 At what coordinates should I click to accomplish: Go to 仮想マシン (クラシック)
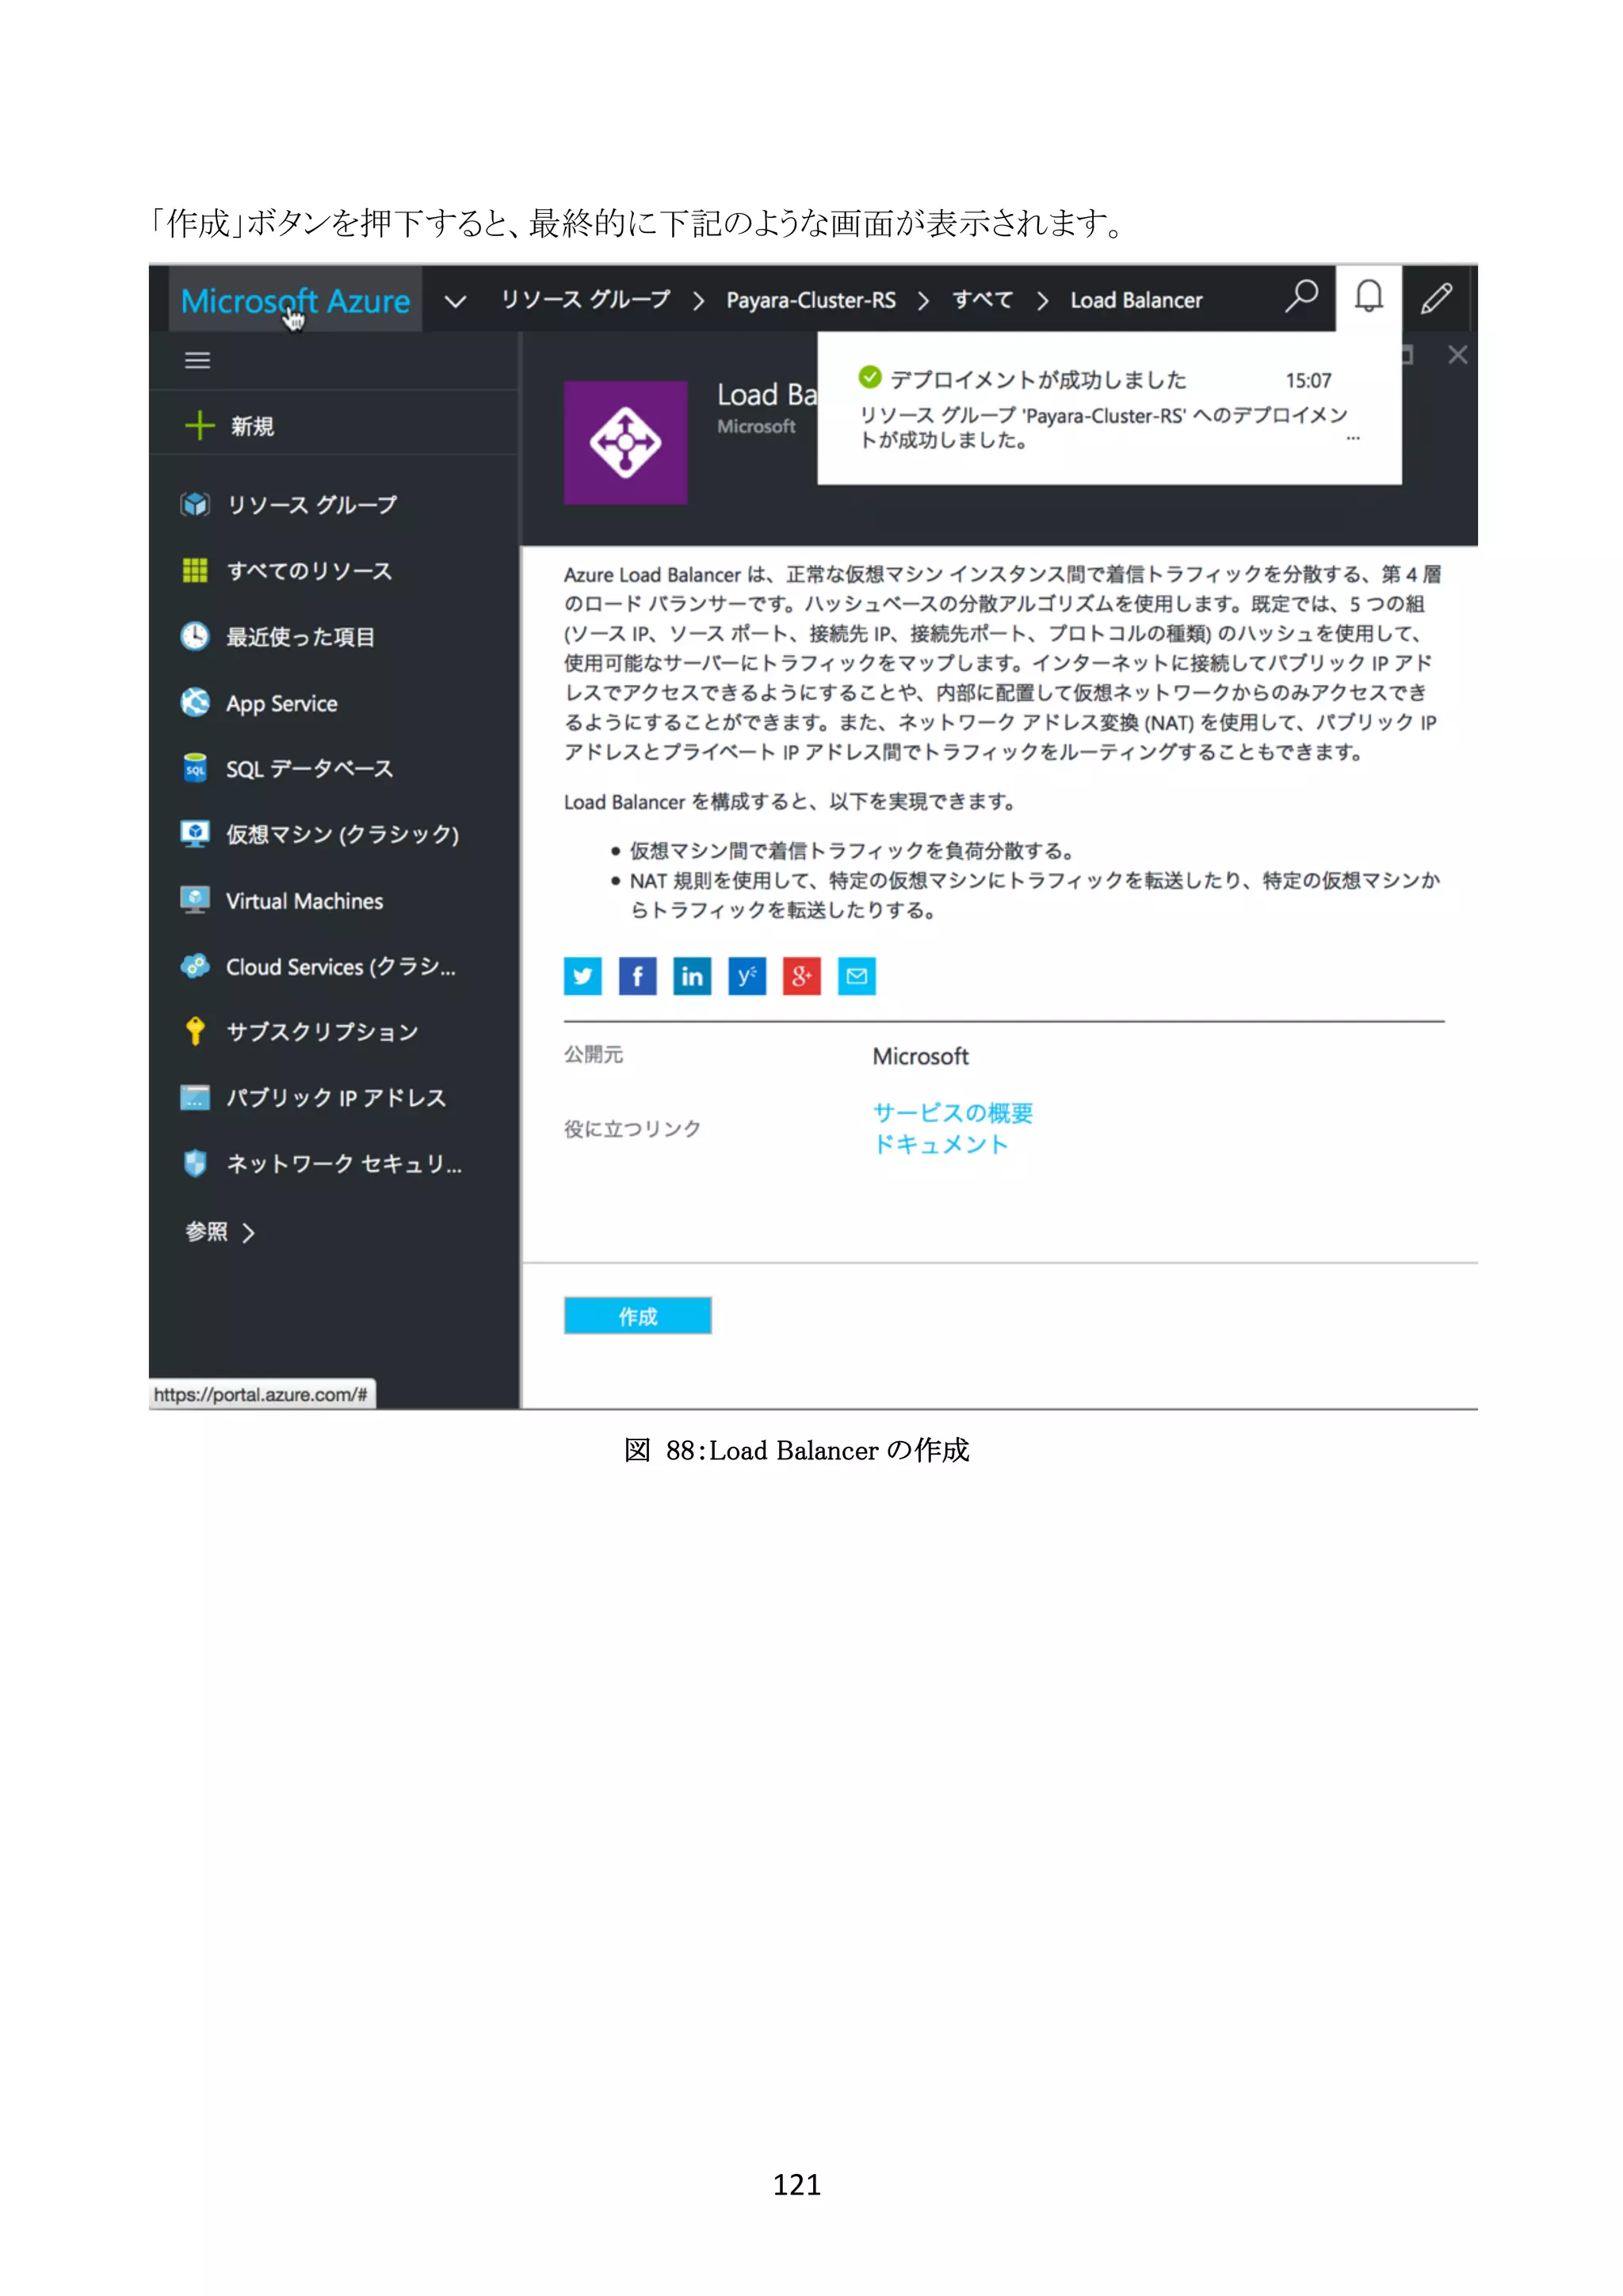(343, 834)
